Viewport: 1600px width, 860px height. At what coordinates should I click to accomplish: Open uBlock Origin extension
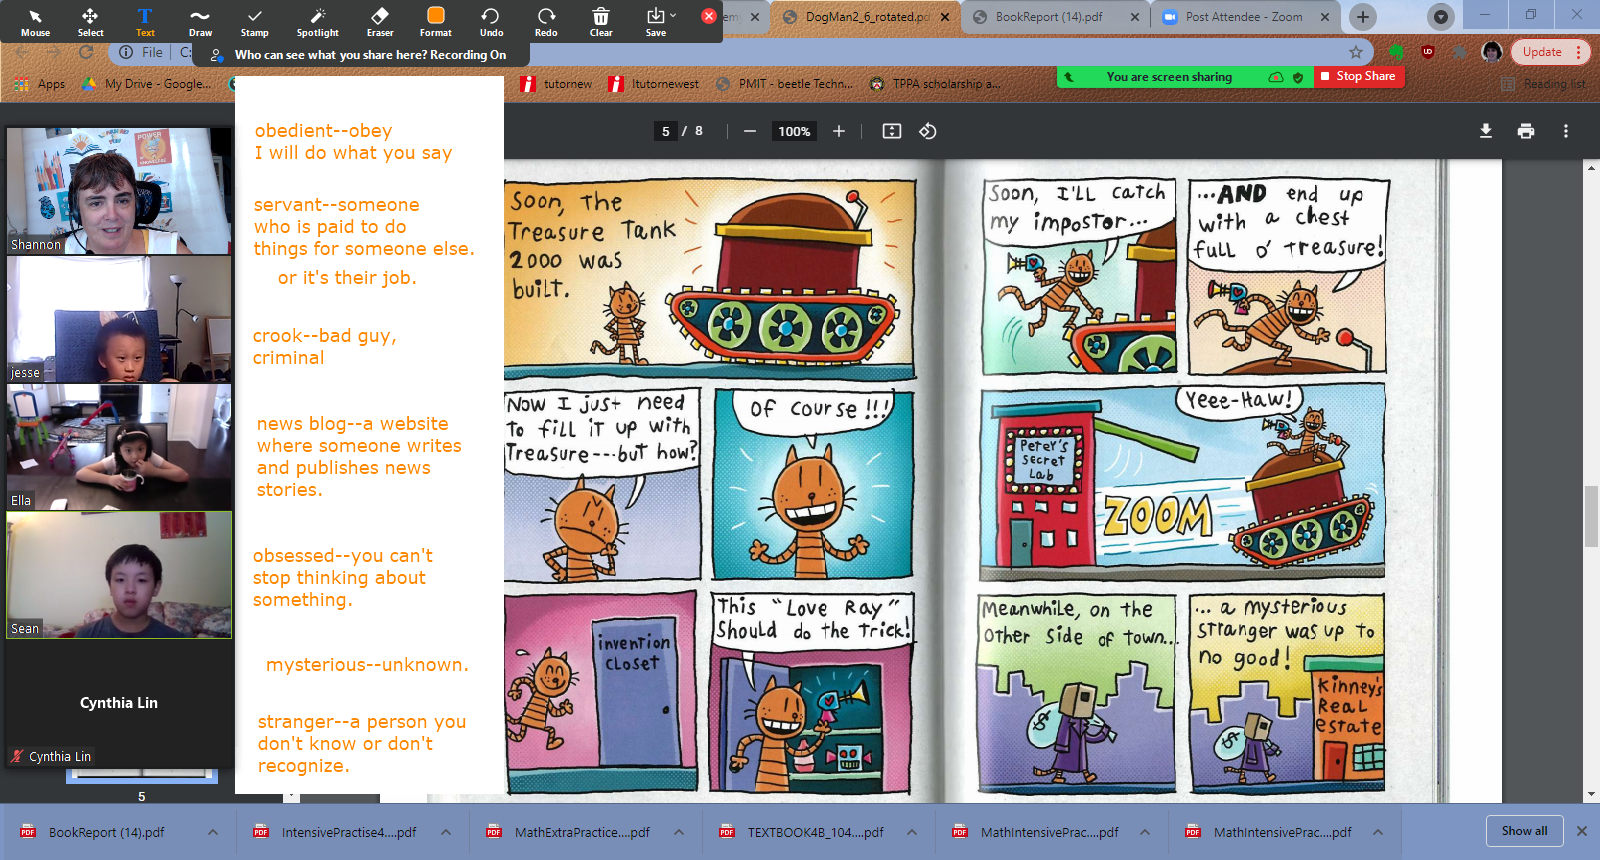pyautogui.click(x=1428, y=52)
